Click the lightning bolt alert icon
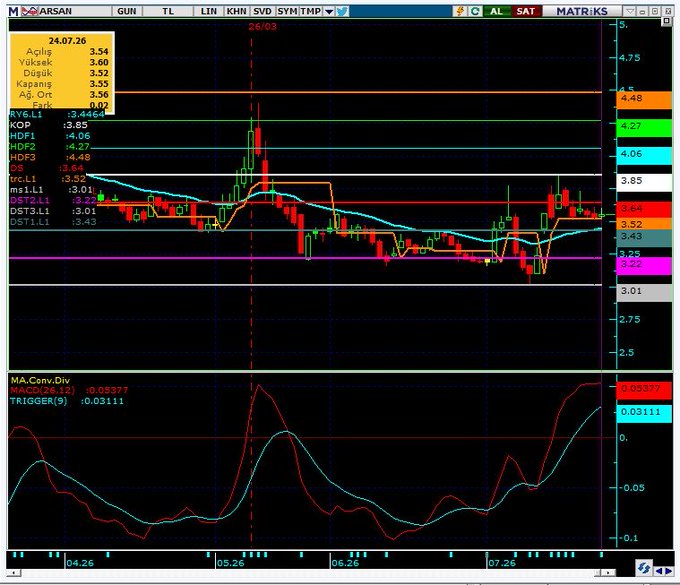This screenshot has width=680, height=585. point(460,11)
